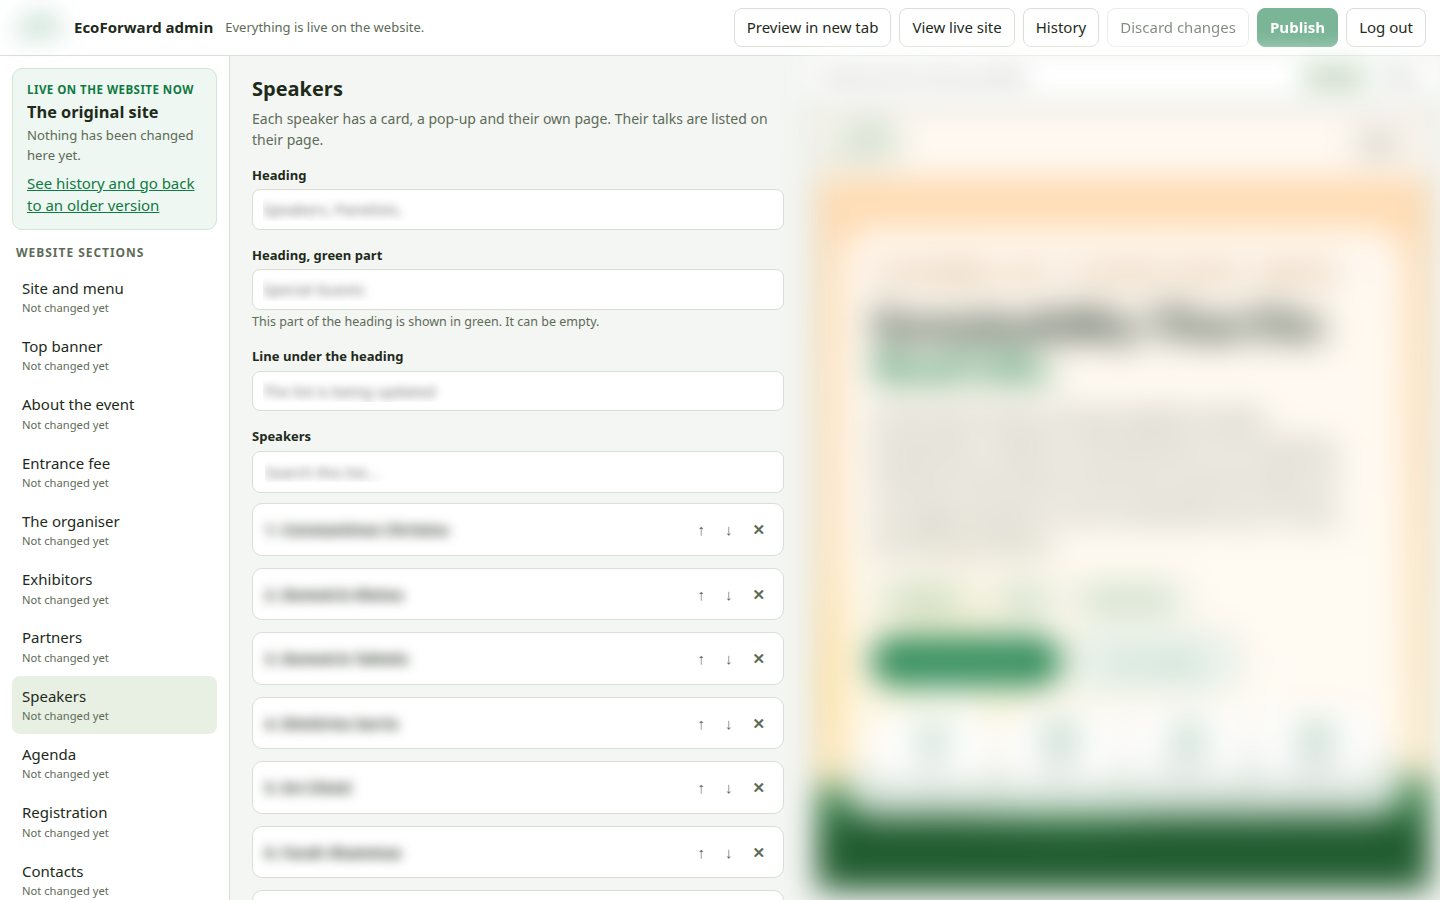Open the Site and menu section
1440x900 pixels.
(114, 297)
